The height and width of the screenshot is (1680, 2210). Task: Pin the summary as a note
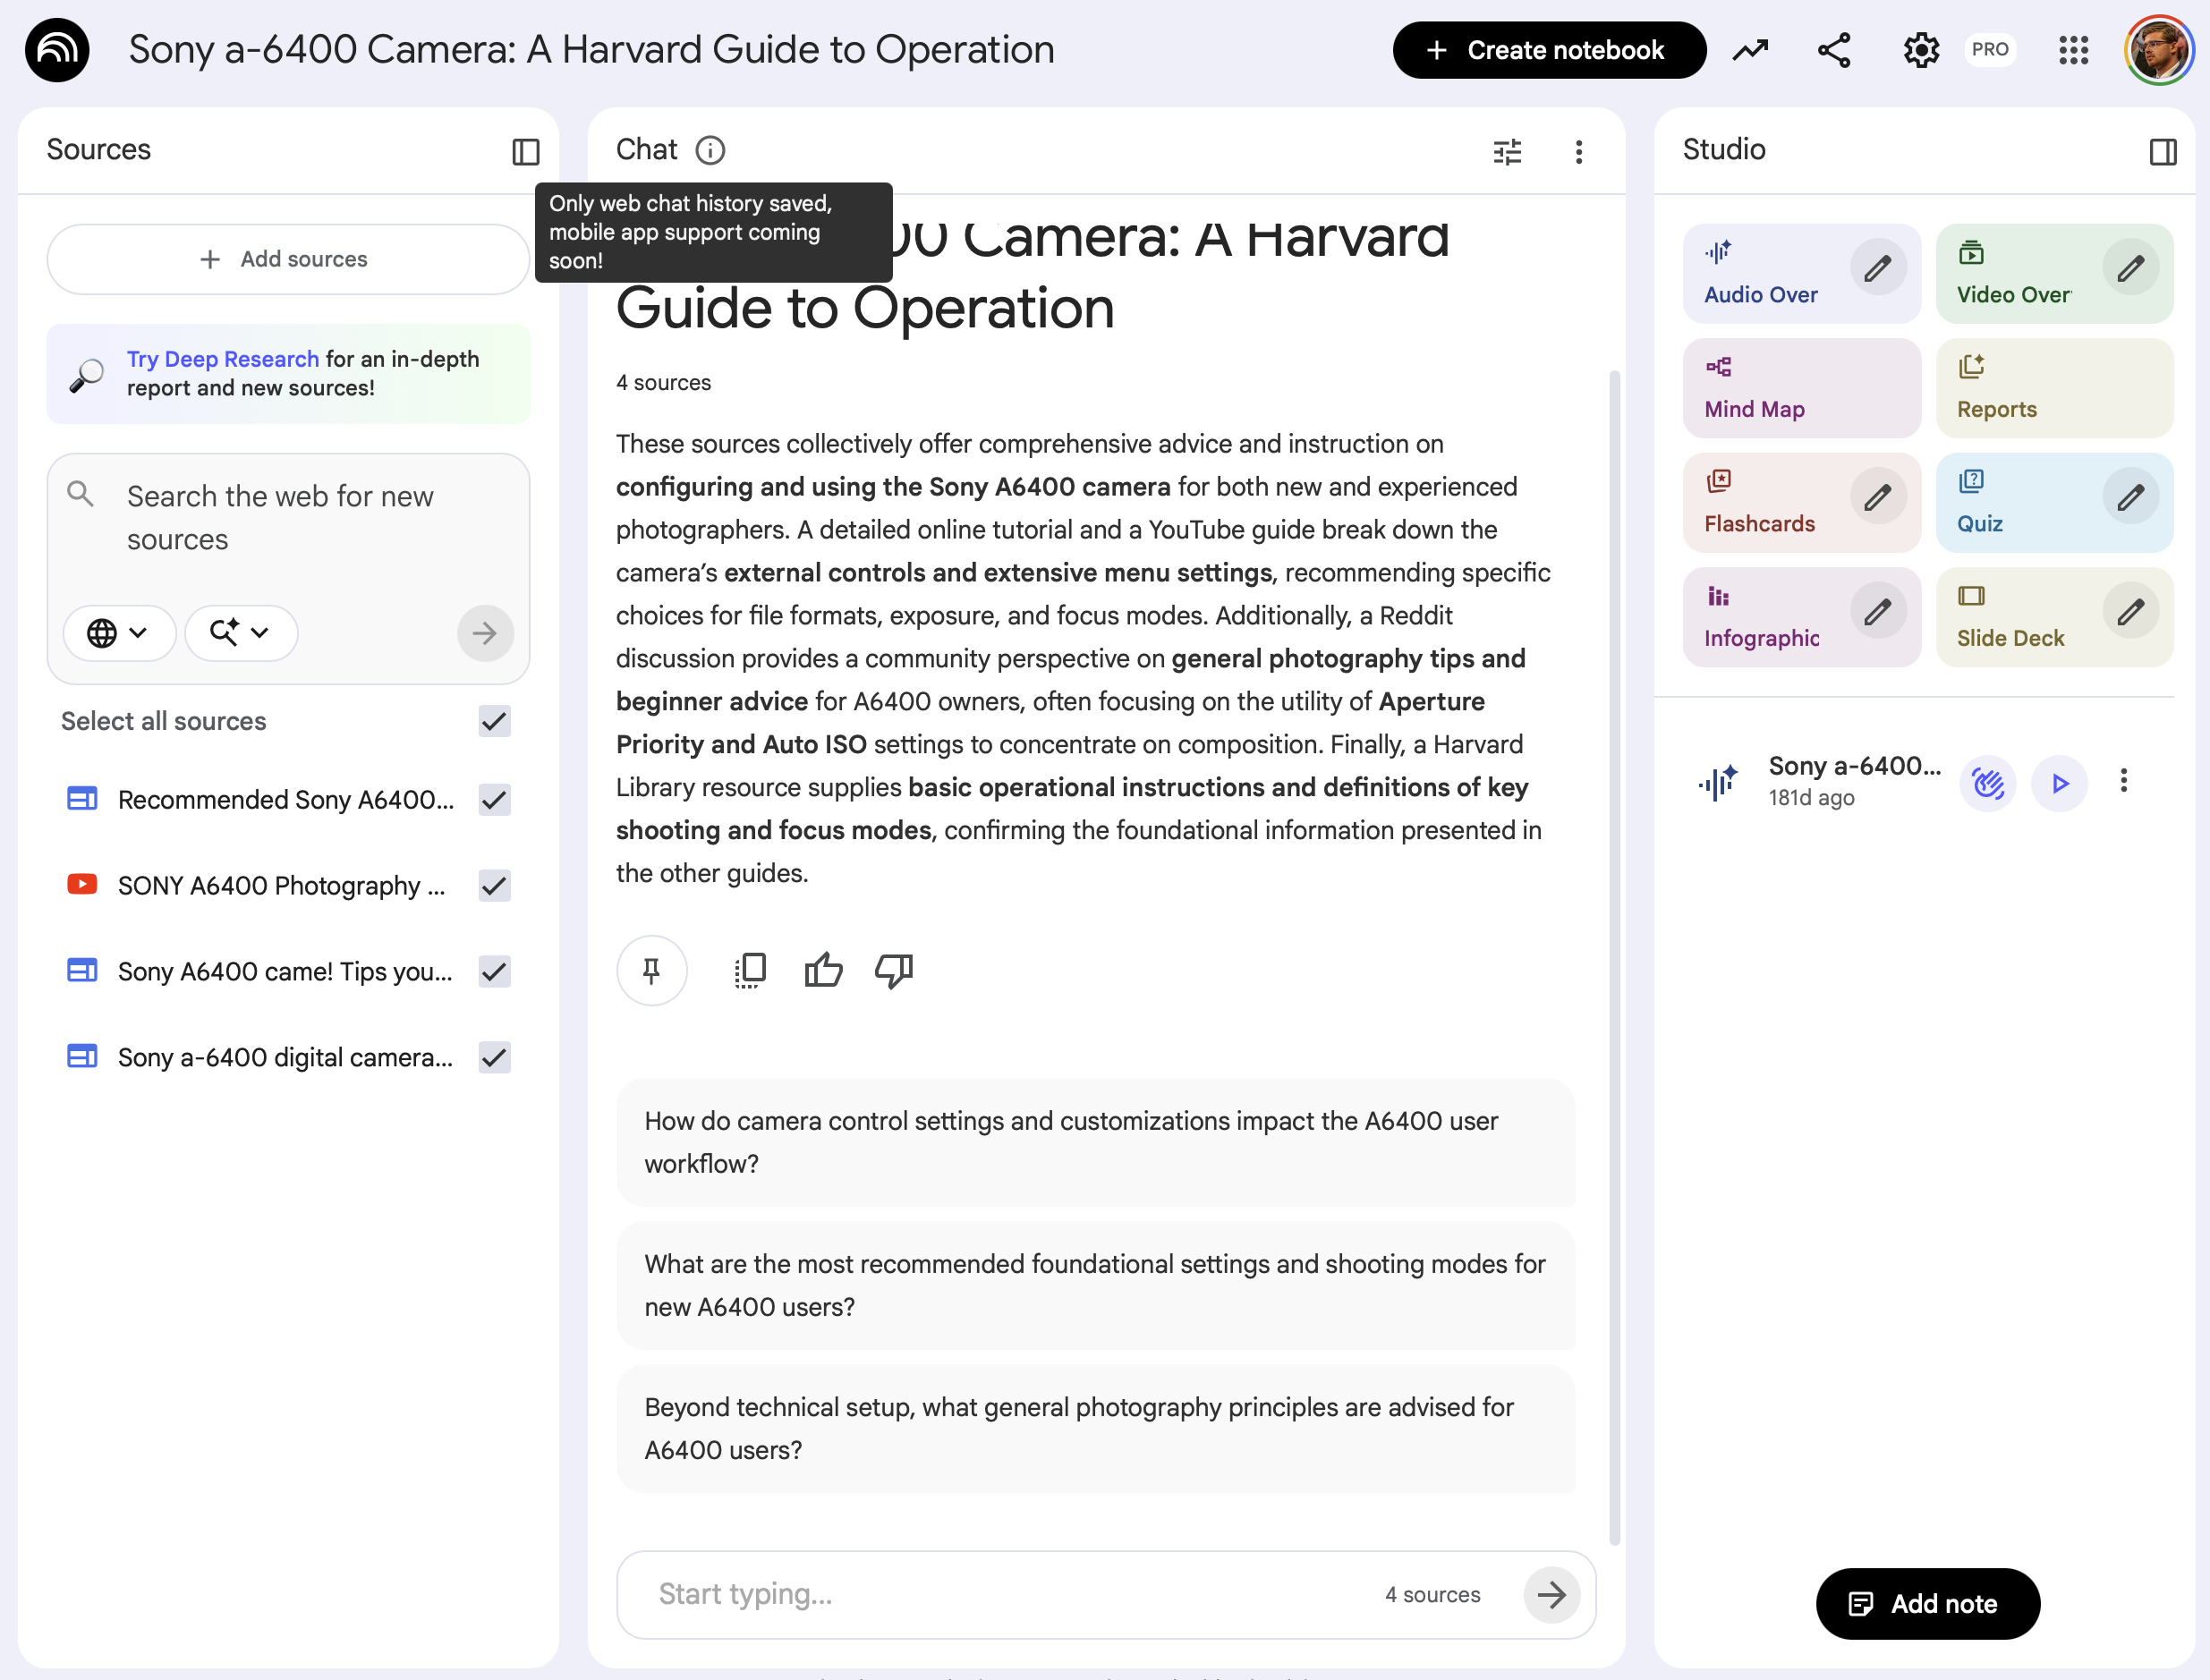coord(651,970)
